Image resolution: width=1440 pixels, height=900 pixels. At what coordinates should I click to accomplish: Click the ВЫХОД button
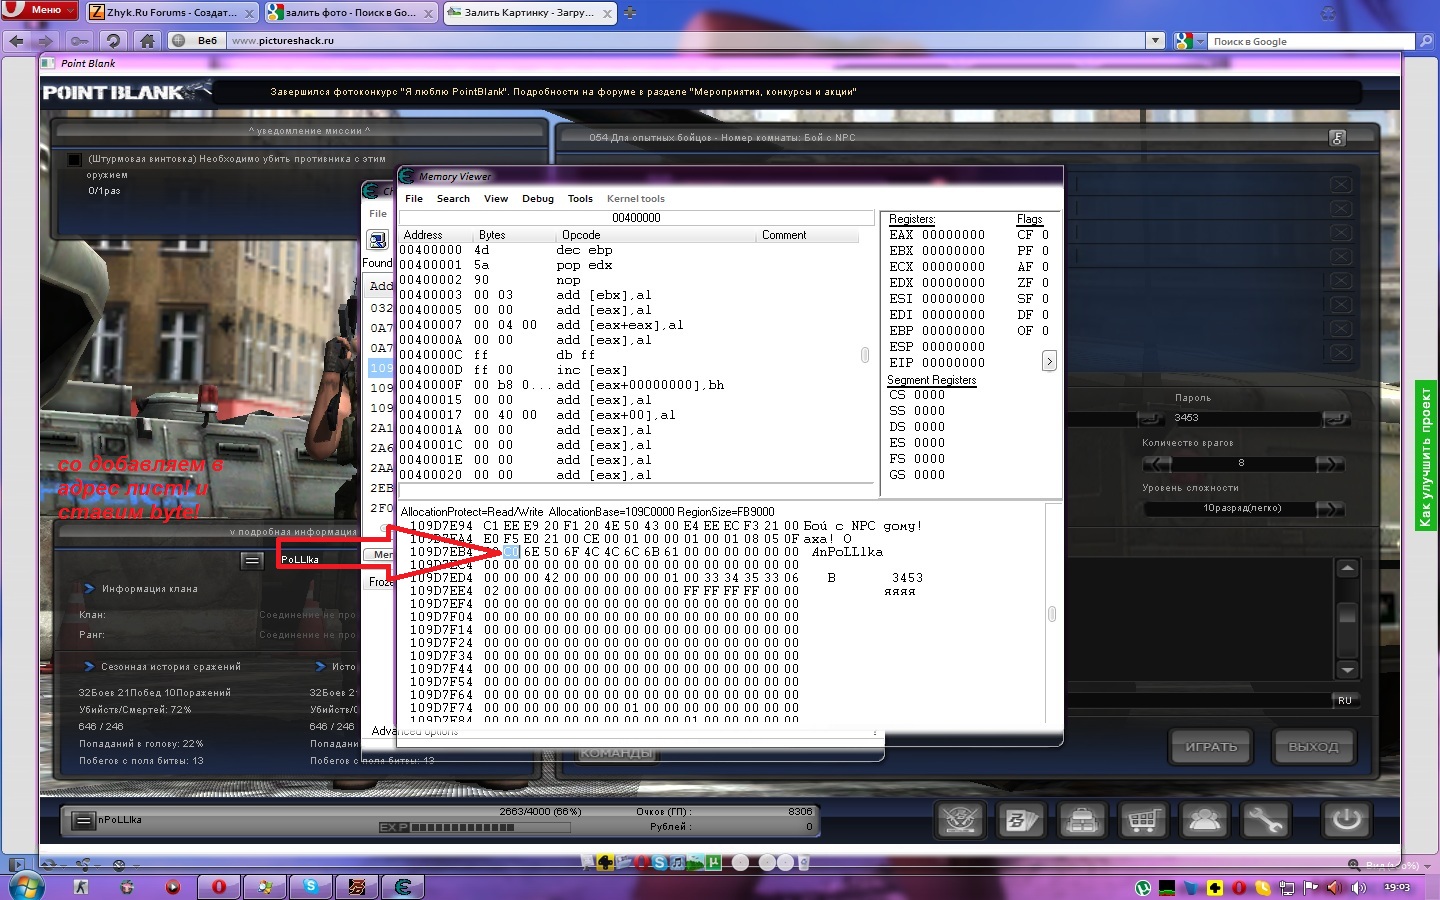1313,747
